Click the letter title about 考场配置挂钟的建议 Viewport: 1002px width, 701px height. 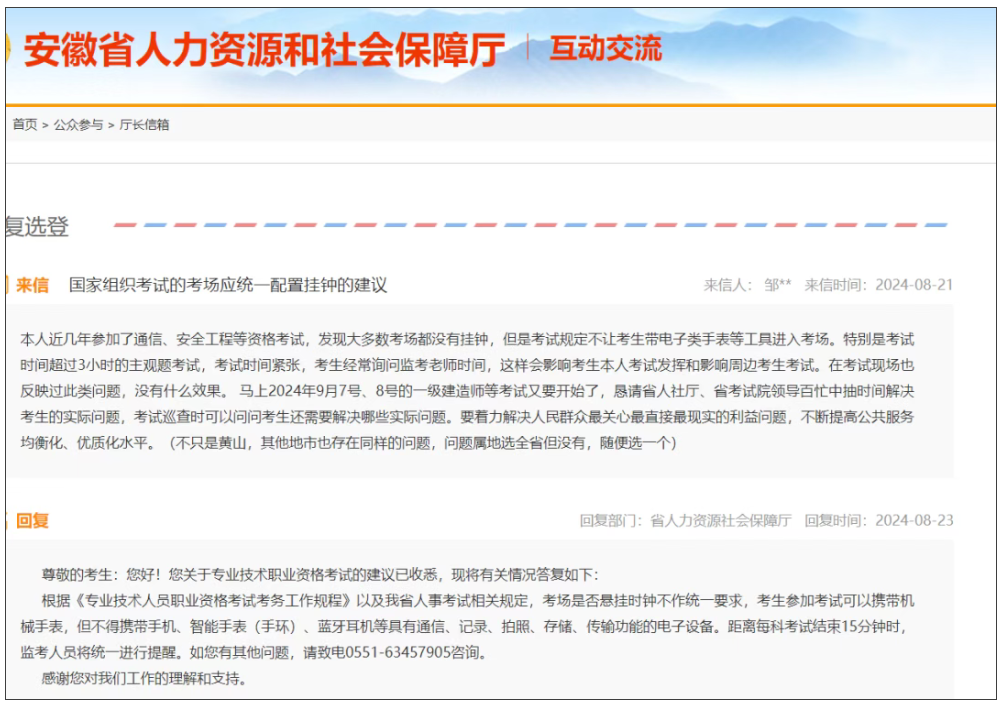tap(228, 285)
